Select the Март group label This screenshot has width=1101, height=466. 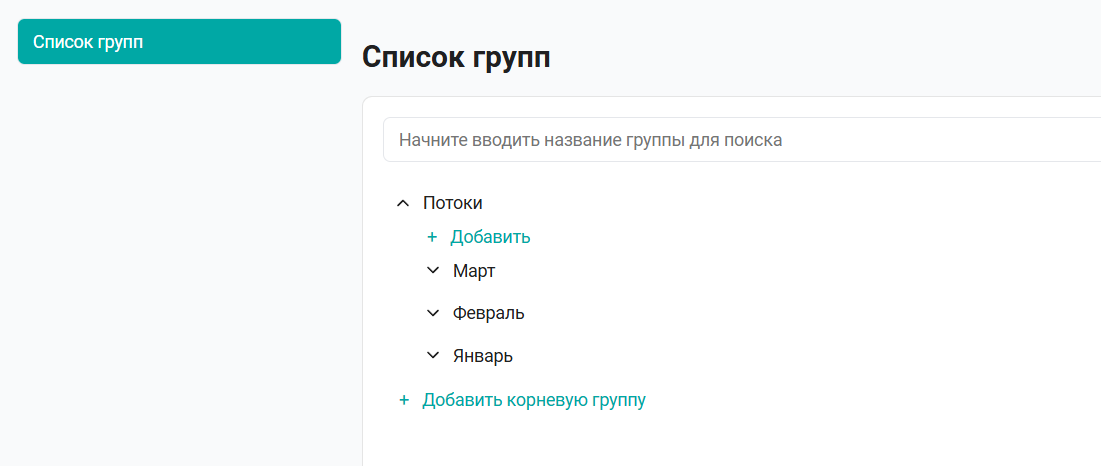(x=474, y=271)
